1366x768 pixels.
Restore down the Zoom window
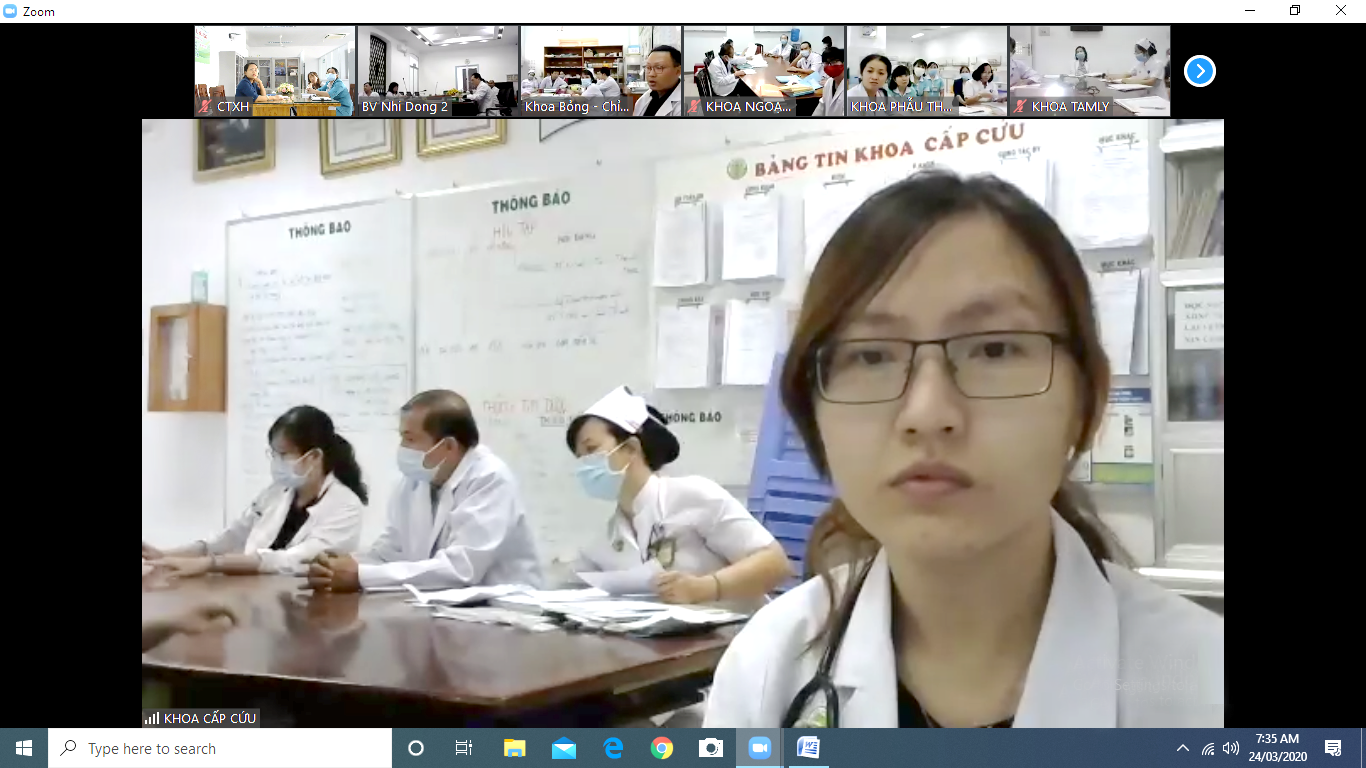[1296, 11]
